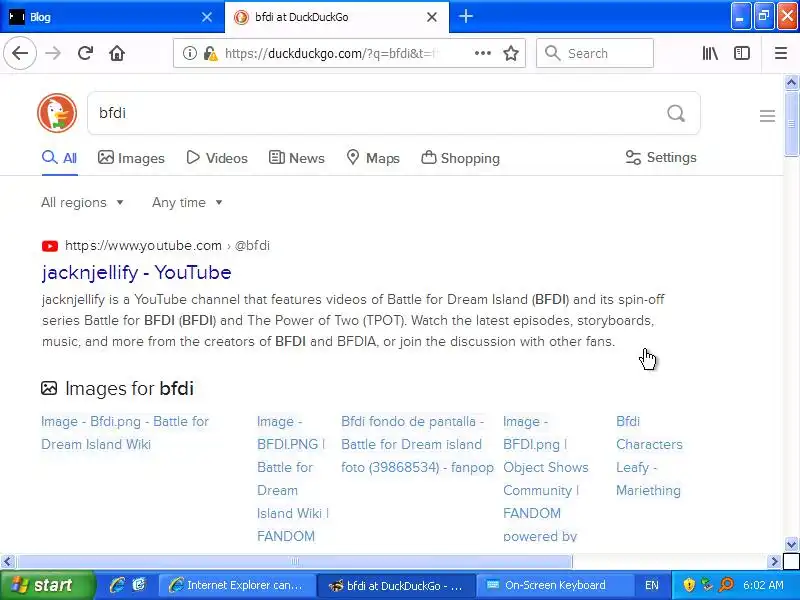The height and width of the screenshot is (600, 800).
Task: Open the Windows start menu
Action: coord(48,585)
